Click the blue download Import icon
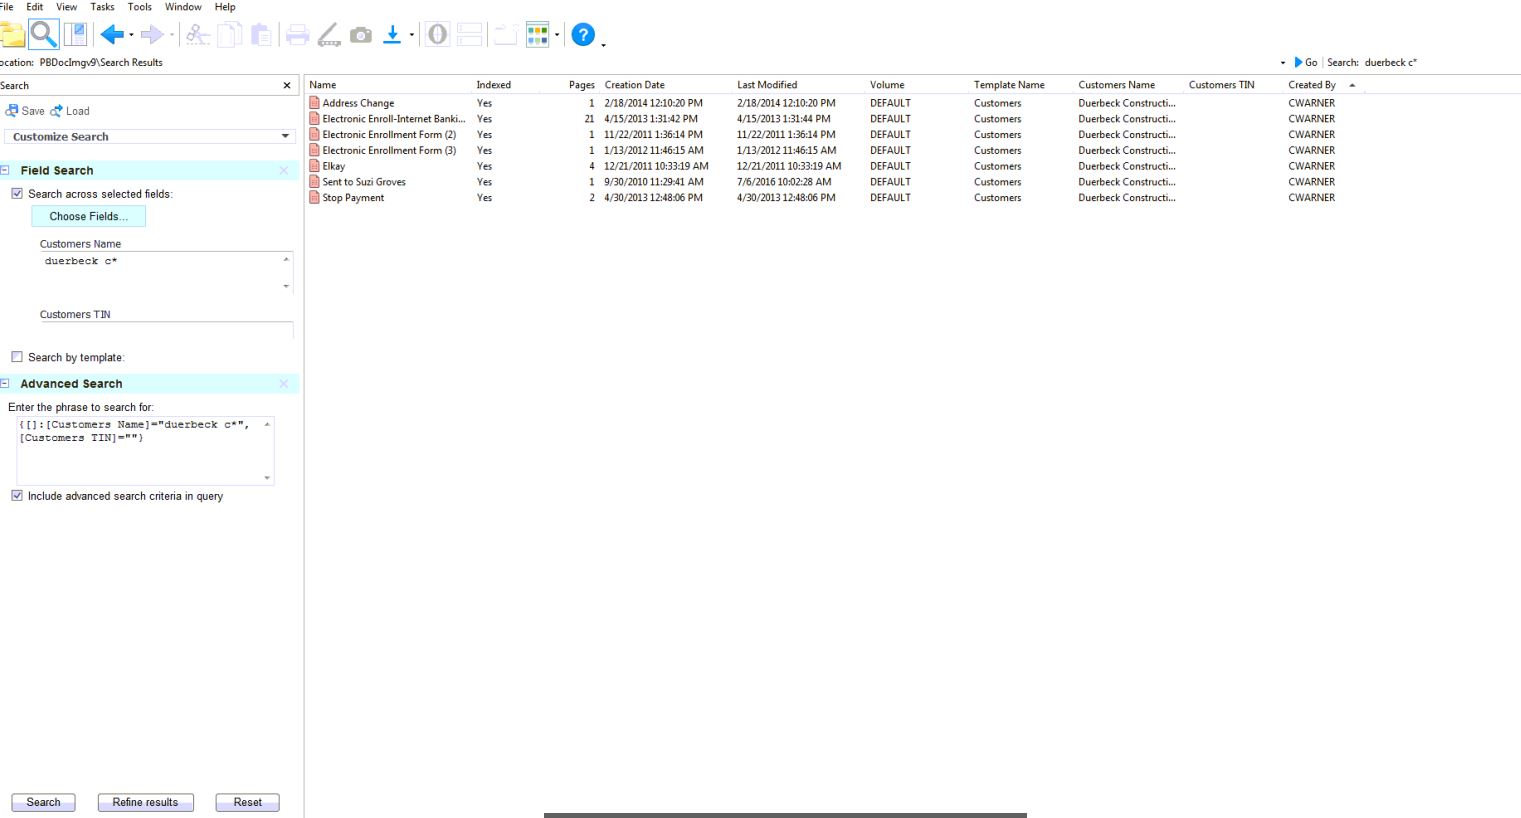The height and width of the screenshot is (818, 1521). point(393,35)
